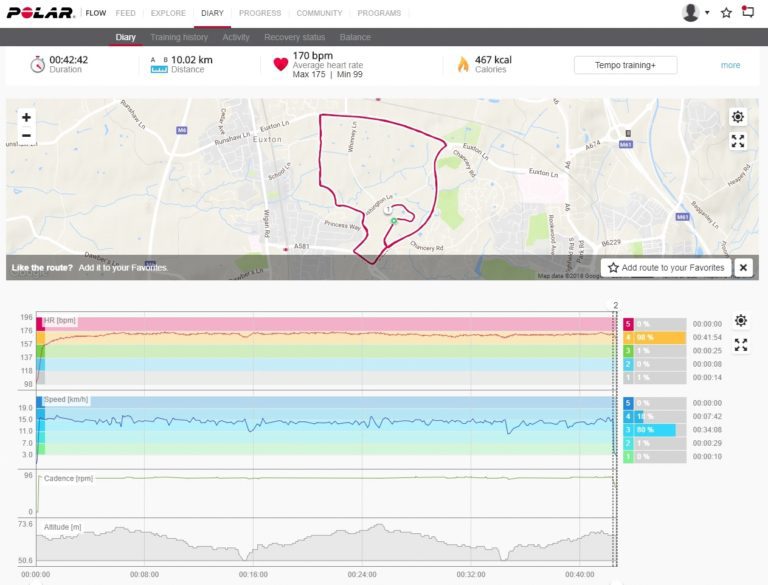Click the route start marker on map
The image size is (768, 585).
(394, 221)
